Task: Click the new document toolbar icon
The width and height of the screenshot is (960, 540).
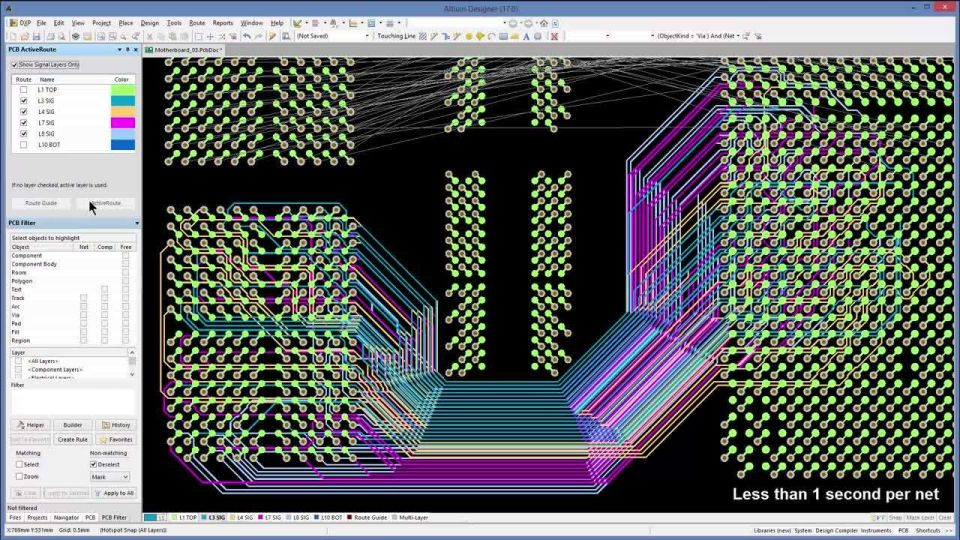Action: click(x=13, y=36)
